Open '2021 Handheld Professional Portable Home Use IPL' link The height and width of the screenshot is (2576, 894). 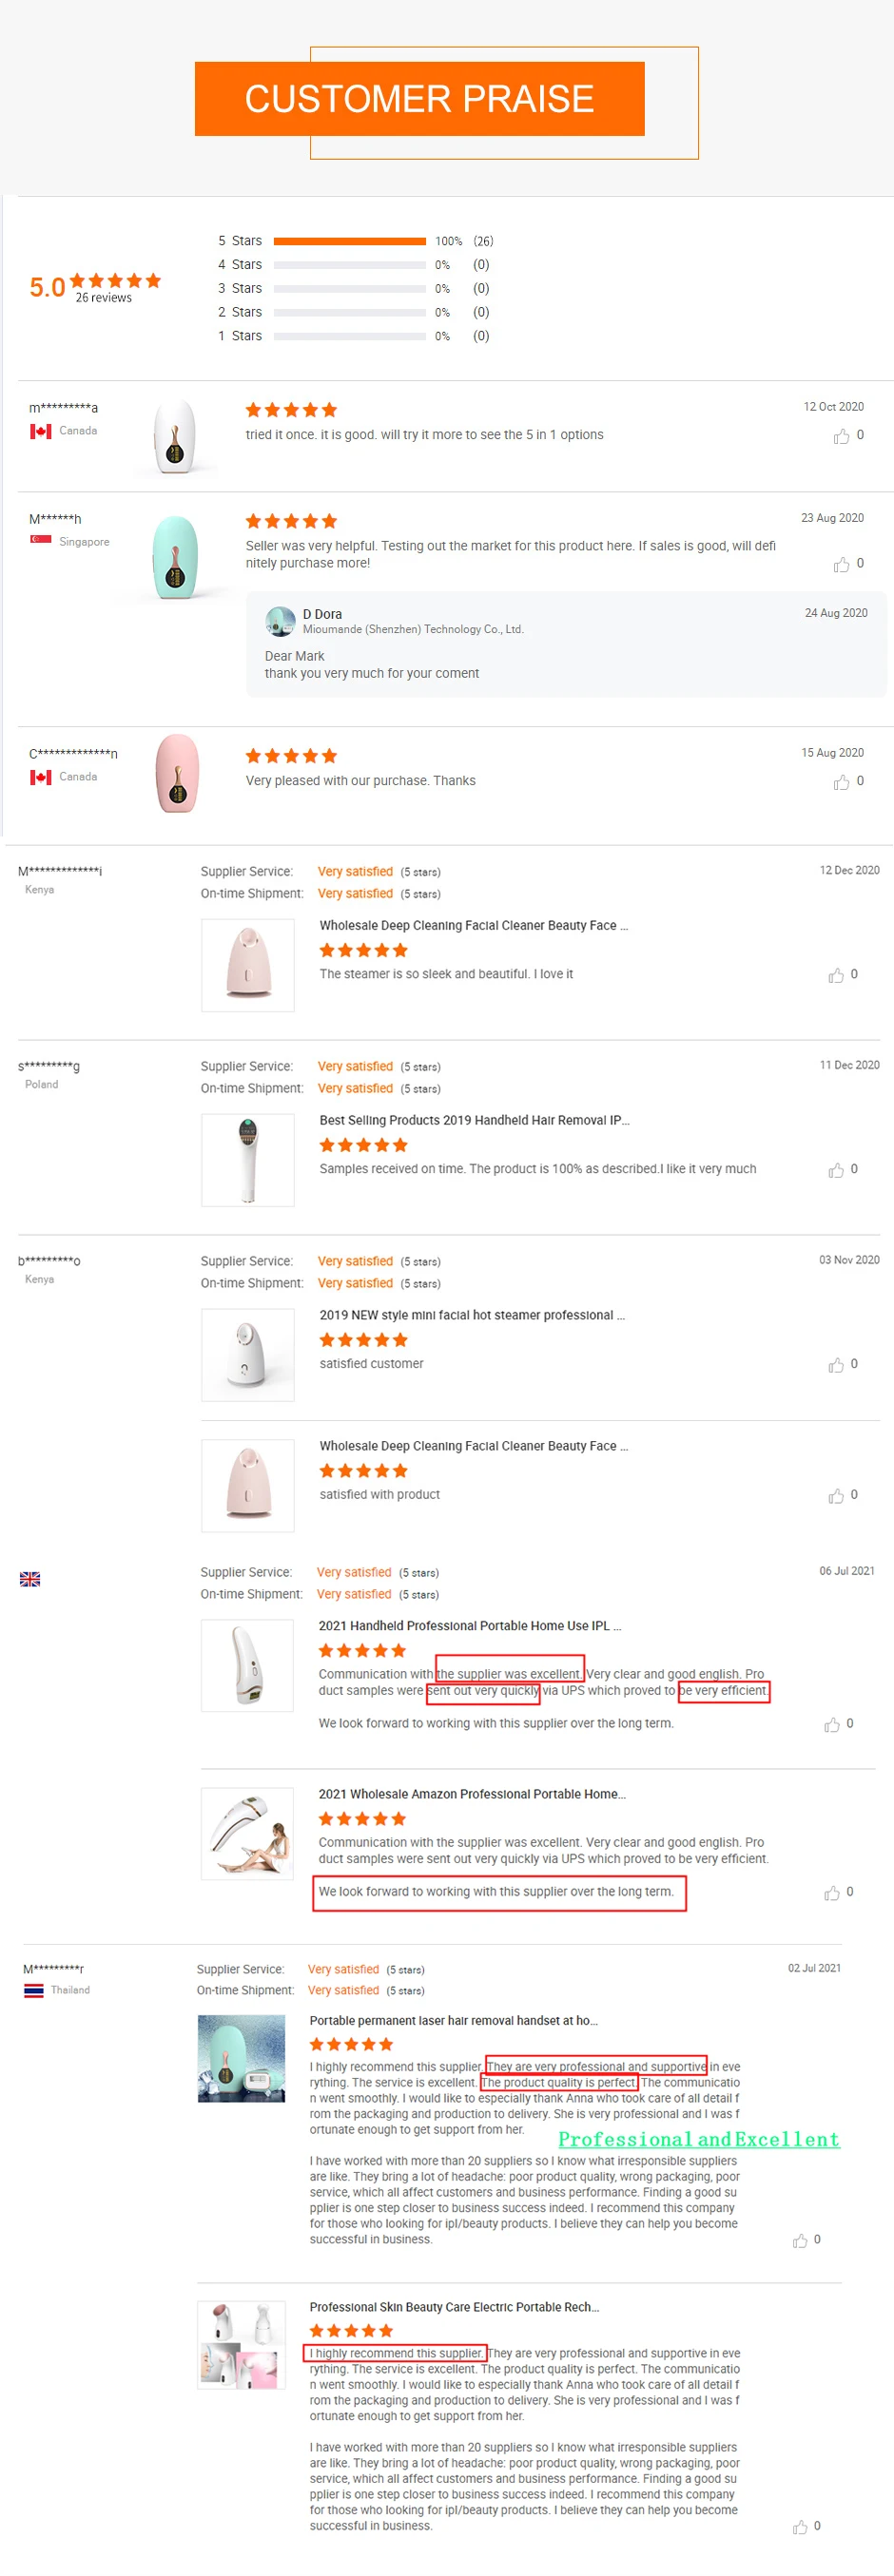pos(469,1626)
